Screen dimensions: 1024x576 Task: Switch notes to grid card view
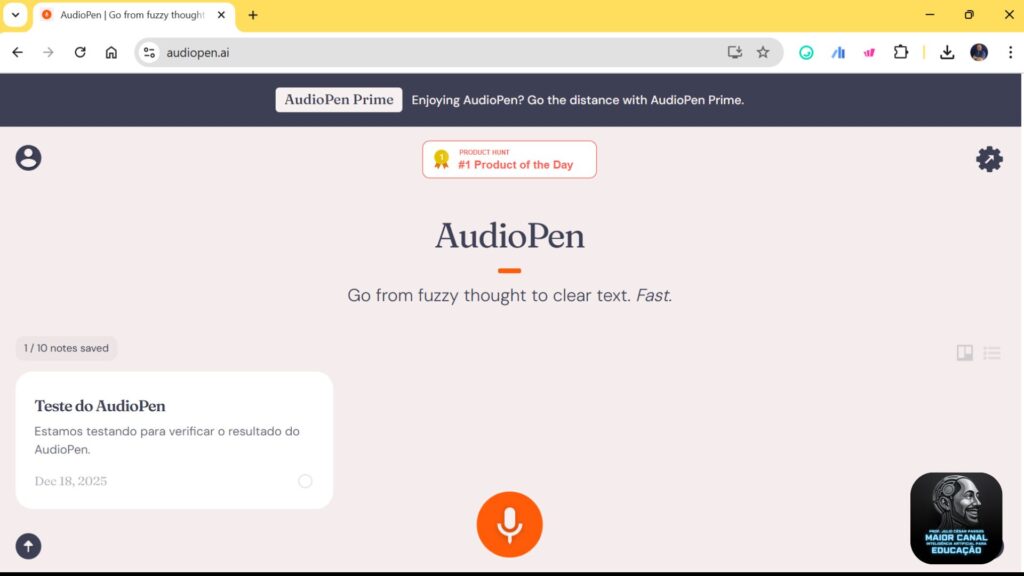pyautogui.click(x=963, y=353)
